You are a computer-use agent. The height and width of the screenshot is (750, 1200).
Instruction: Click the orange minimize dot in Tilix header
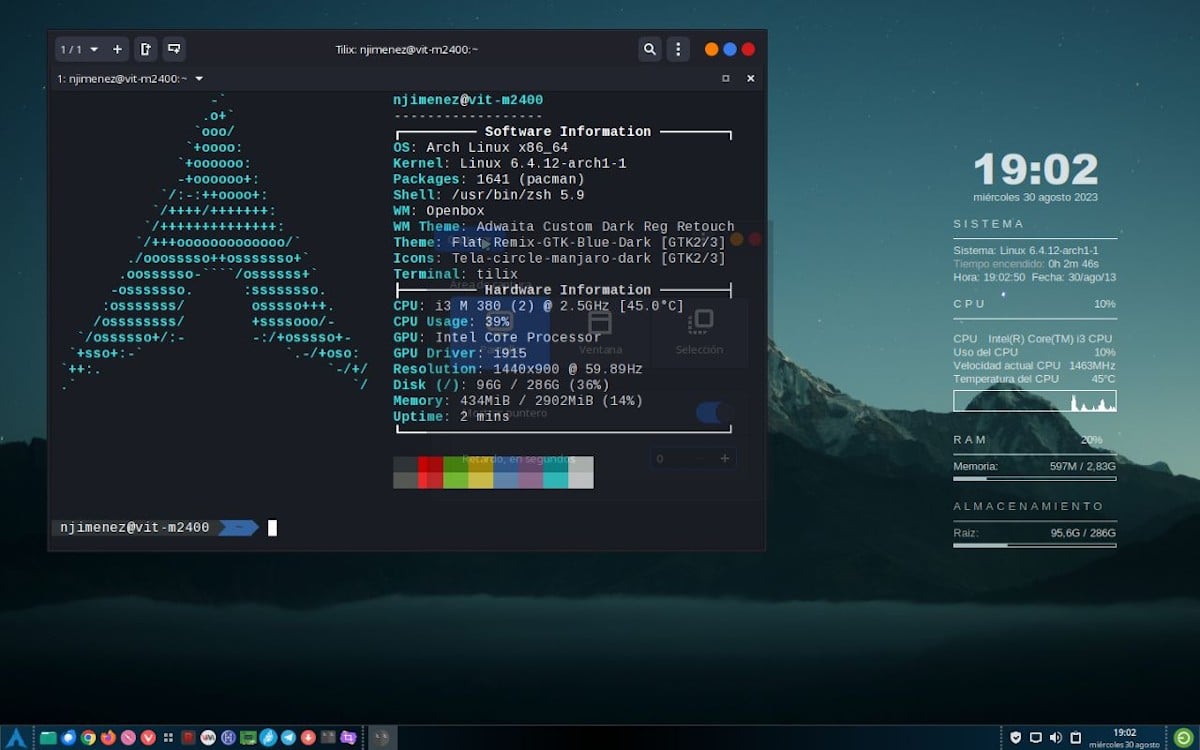(x=712, y=49)
